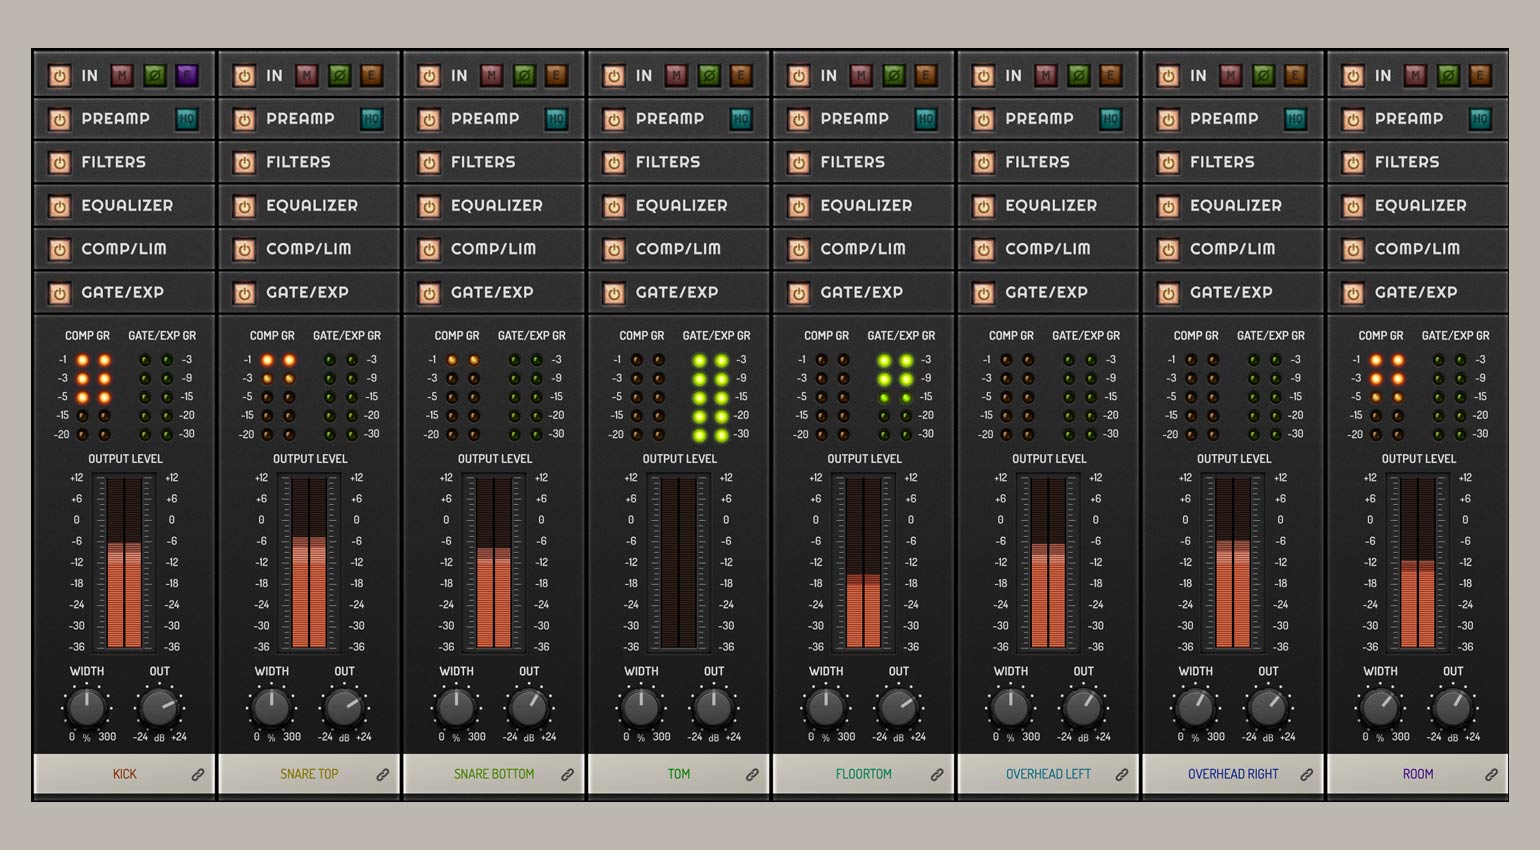Open the ROOM PREAMP section label
Screen dimensions: 1540x850
point(1409,118)
